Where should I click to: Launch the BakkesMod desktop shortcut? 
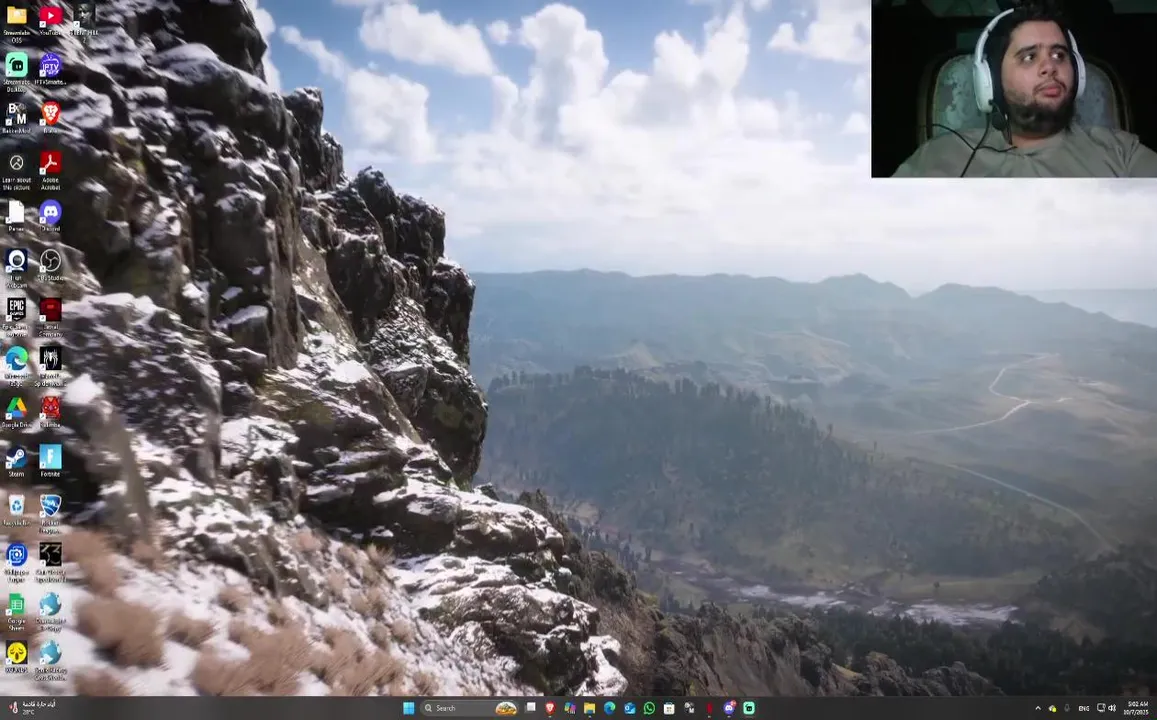16,117
